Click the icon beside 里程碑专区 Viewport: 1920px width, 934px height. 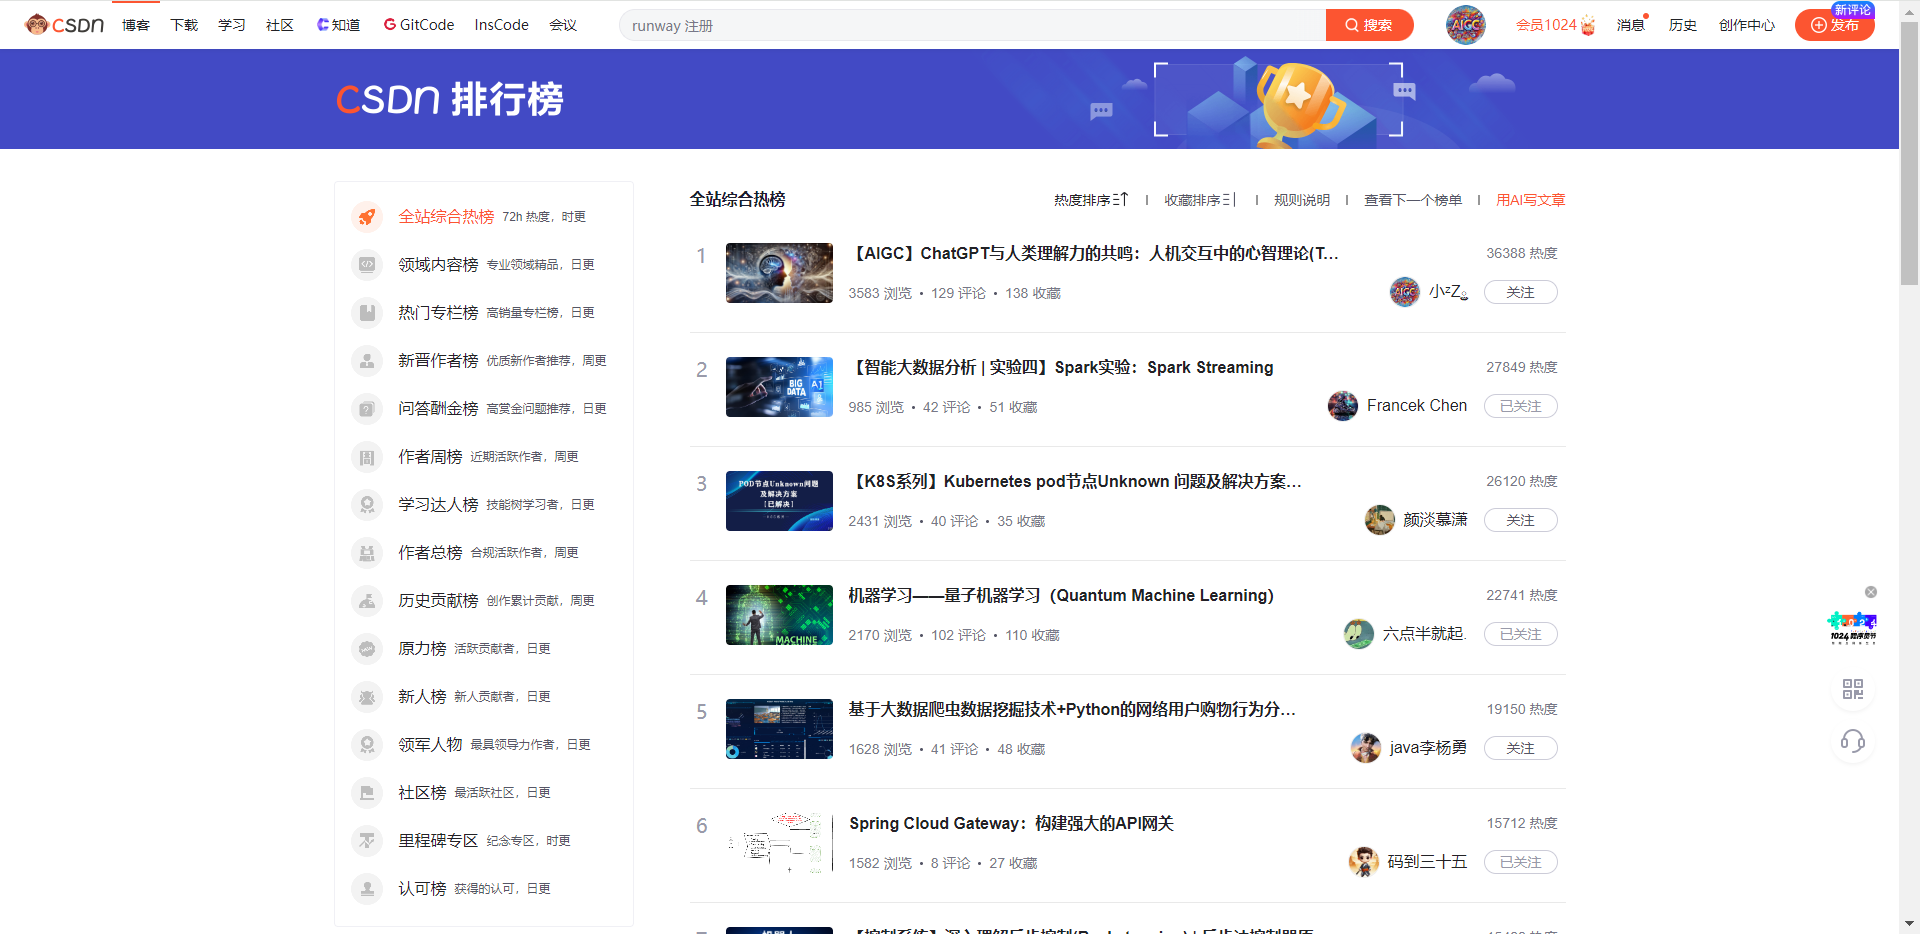coord(367,841)
